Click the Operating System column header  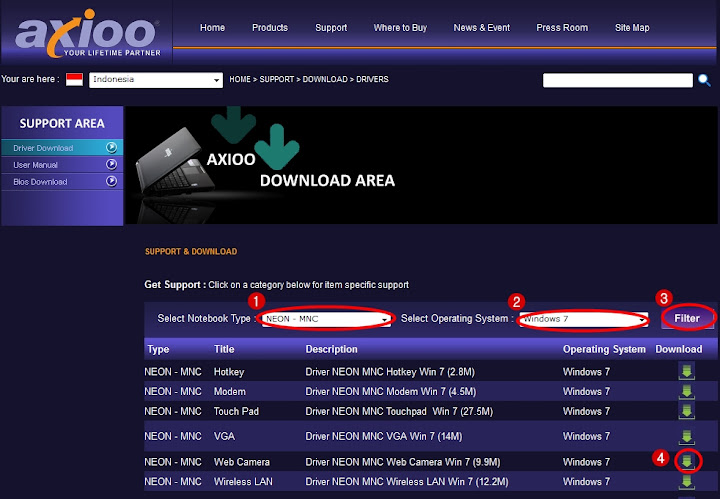(x=604, y=349)
